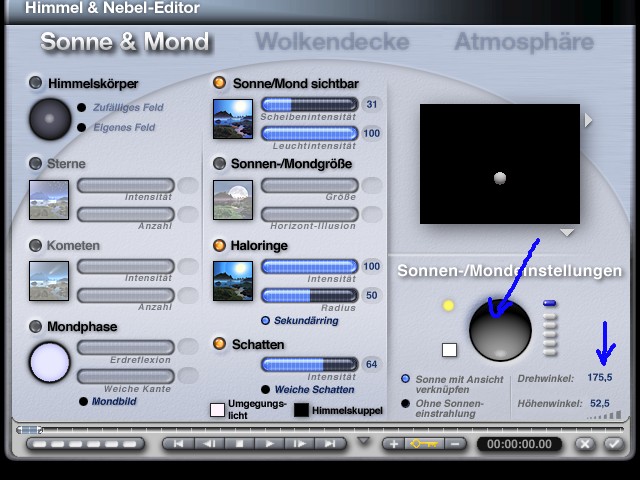Open the triangle menu below preview
The height and width of the screenshot is (480, 640).
(x=567, y=232)
